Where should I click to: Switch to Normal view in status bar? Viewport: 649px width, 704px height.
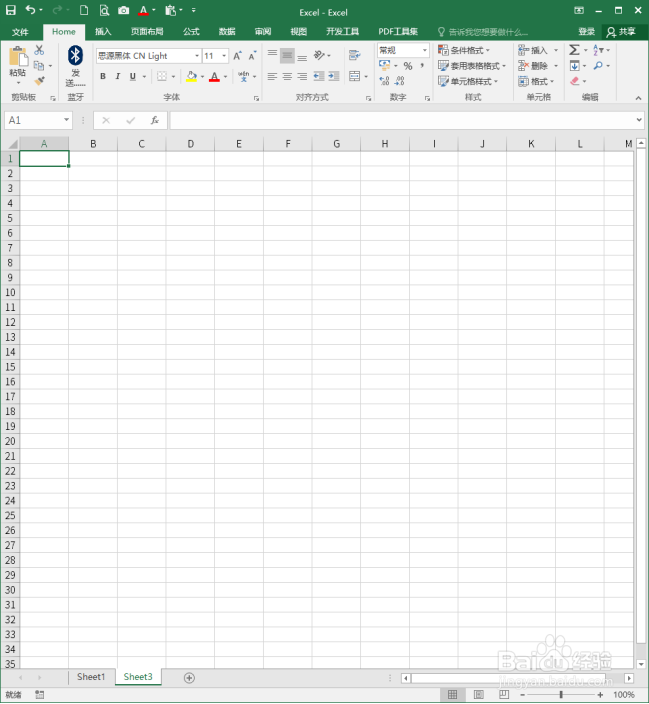pos(452,695)
